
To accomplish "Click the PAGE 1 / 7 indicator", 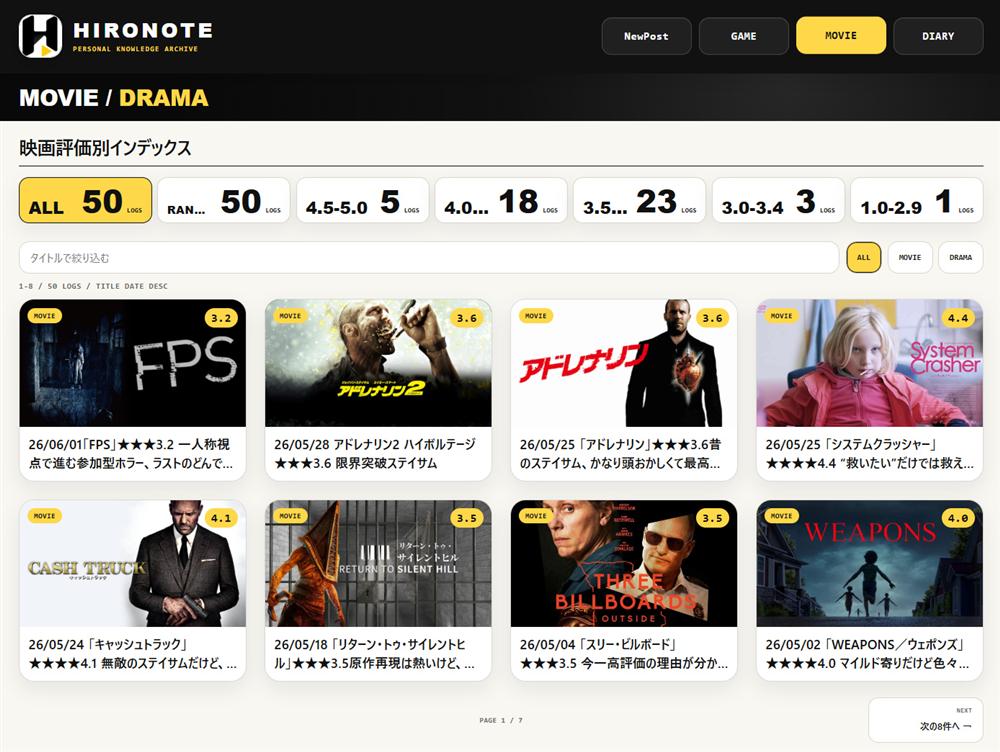I will (501, 720).
